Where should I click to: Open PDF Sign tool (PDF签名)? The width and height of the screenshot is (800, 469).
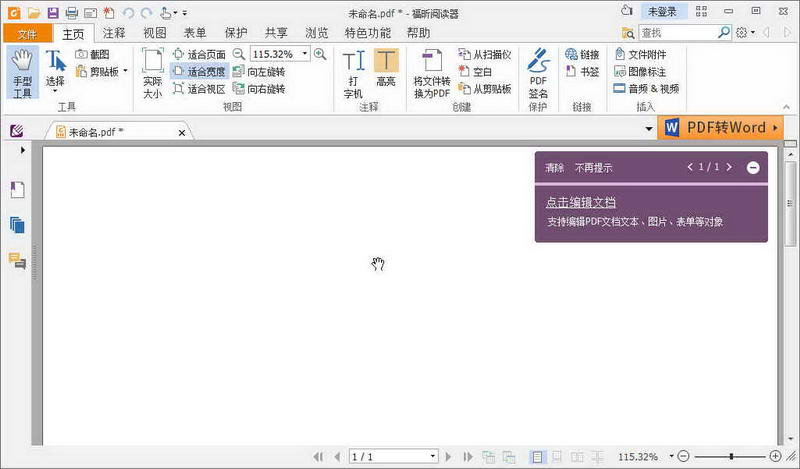coord(538,73)
